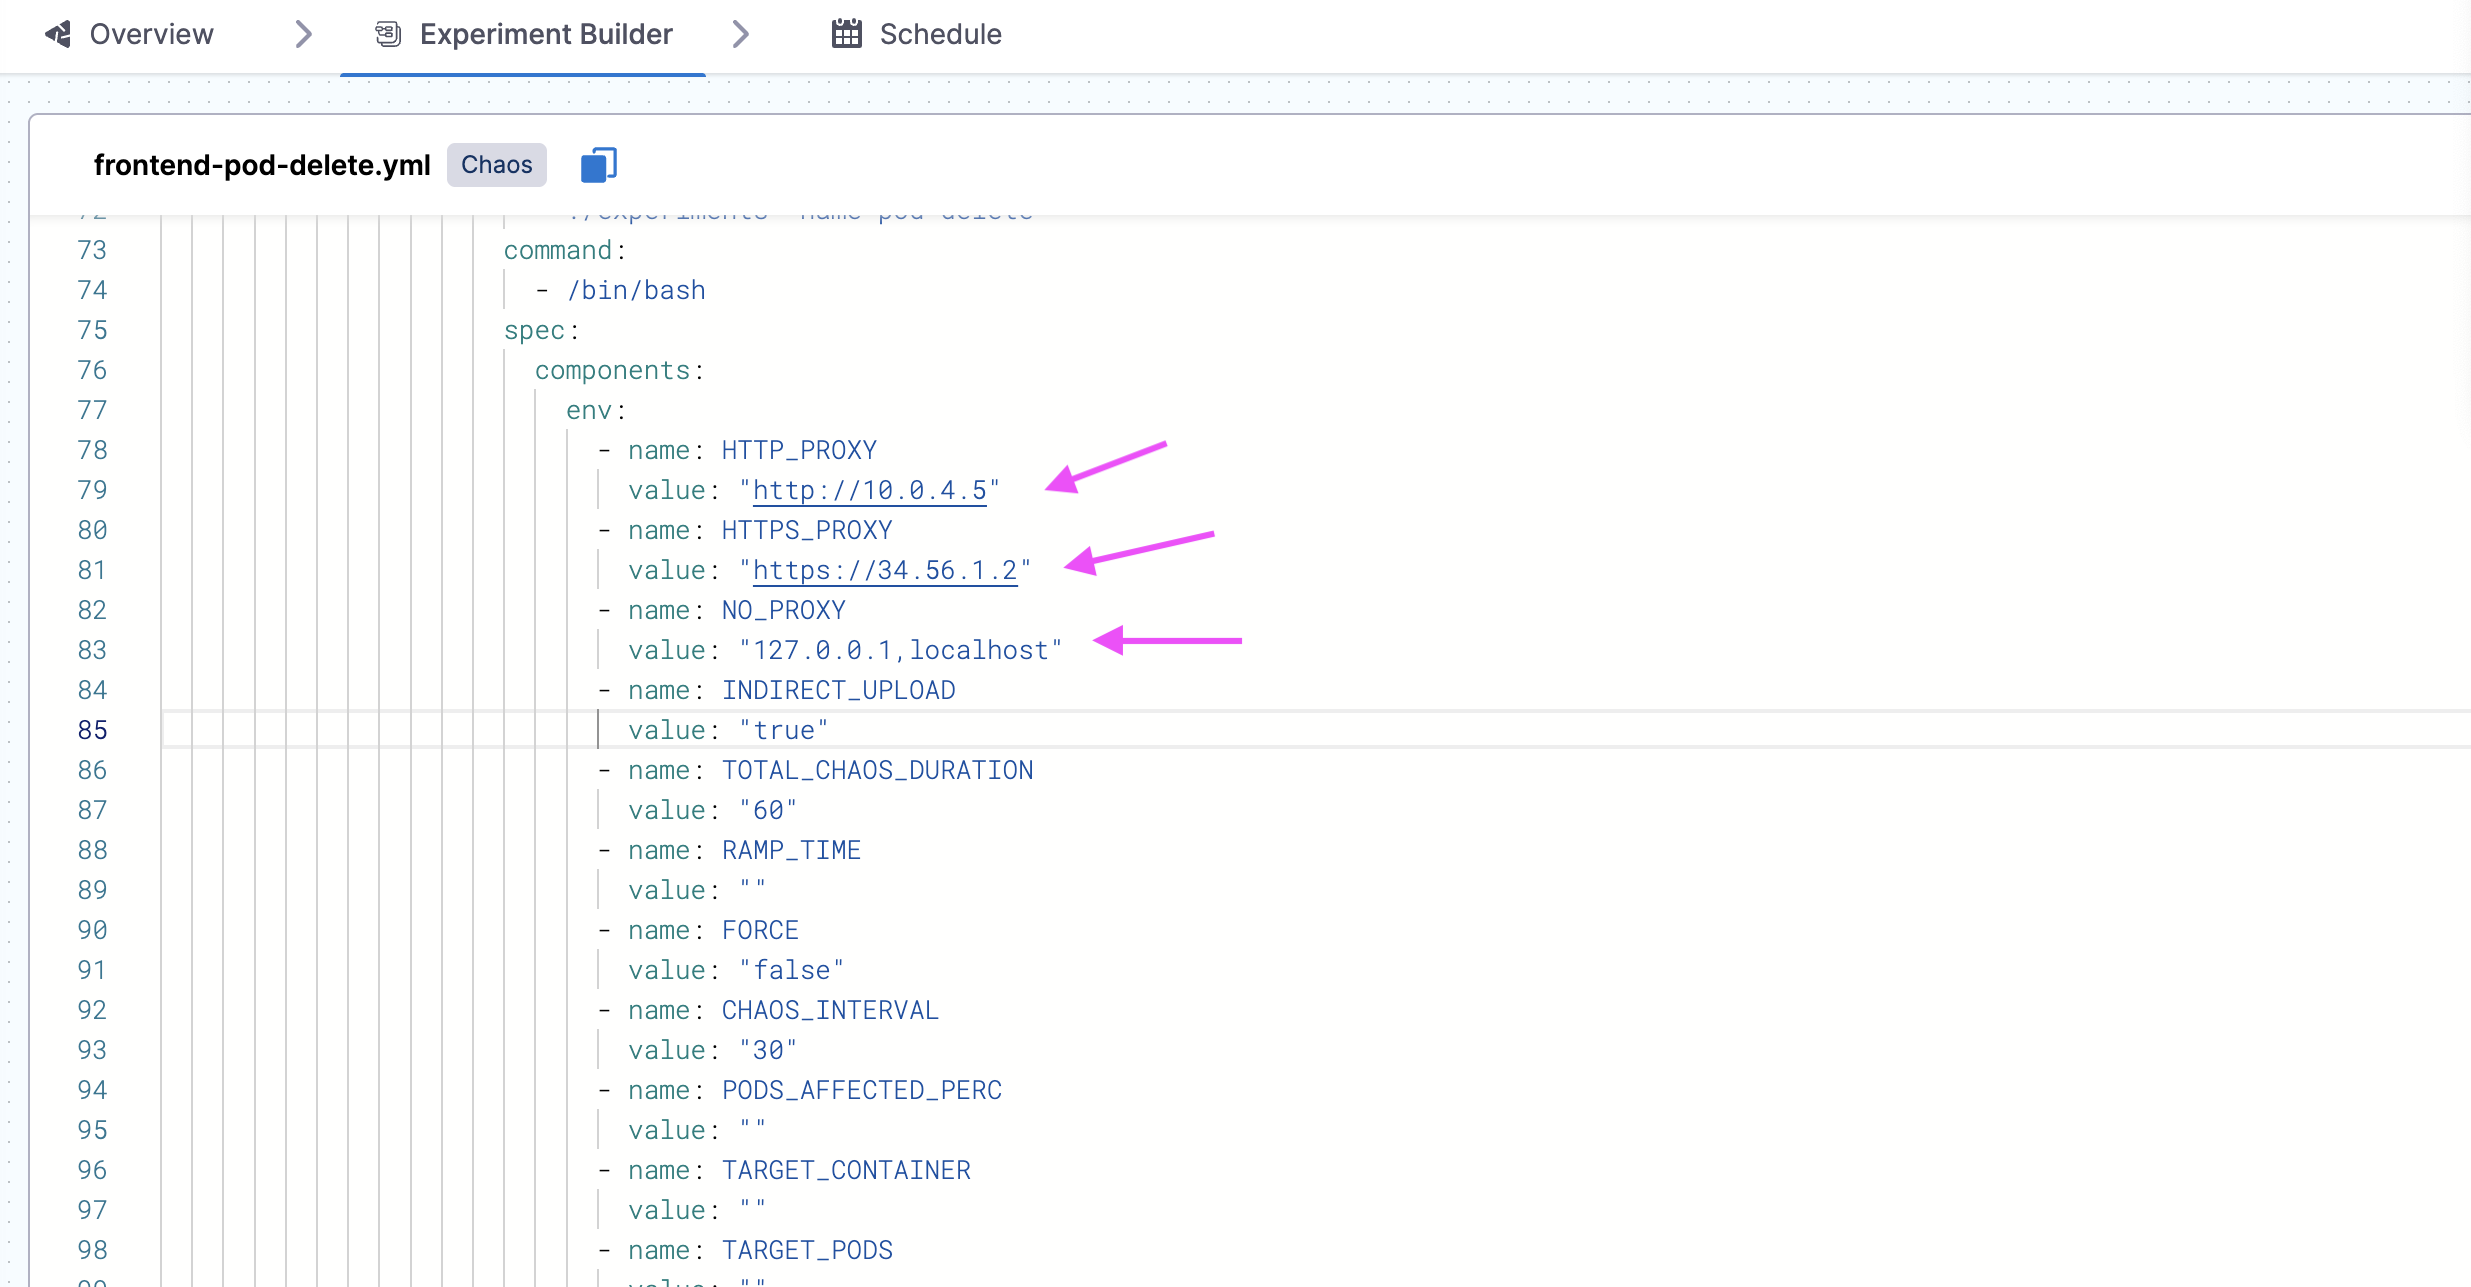Screen dimensions: 2471x1287
Task: Open the http://10.0.4.5 link
Action: coord(869,490)
